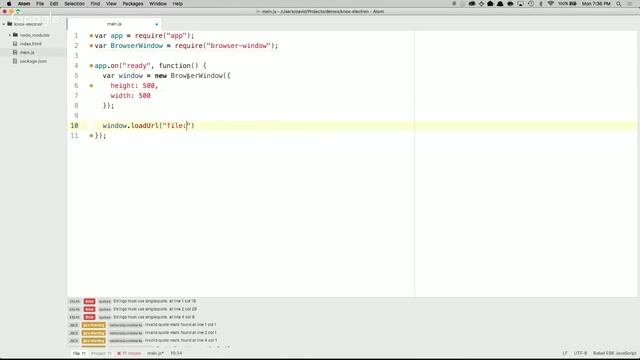Click main.js file name in status bar
The height and width of the screenshot is (360, 640).
point(155,353)
